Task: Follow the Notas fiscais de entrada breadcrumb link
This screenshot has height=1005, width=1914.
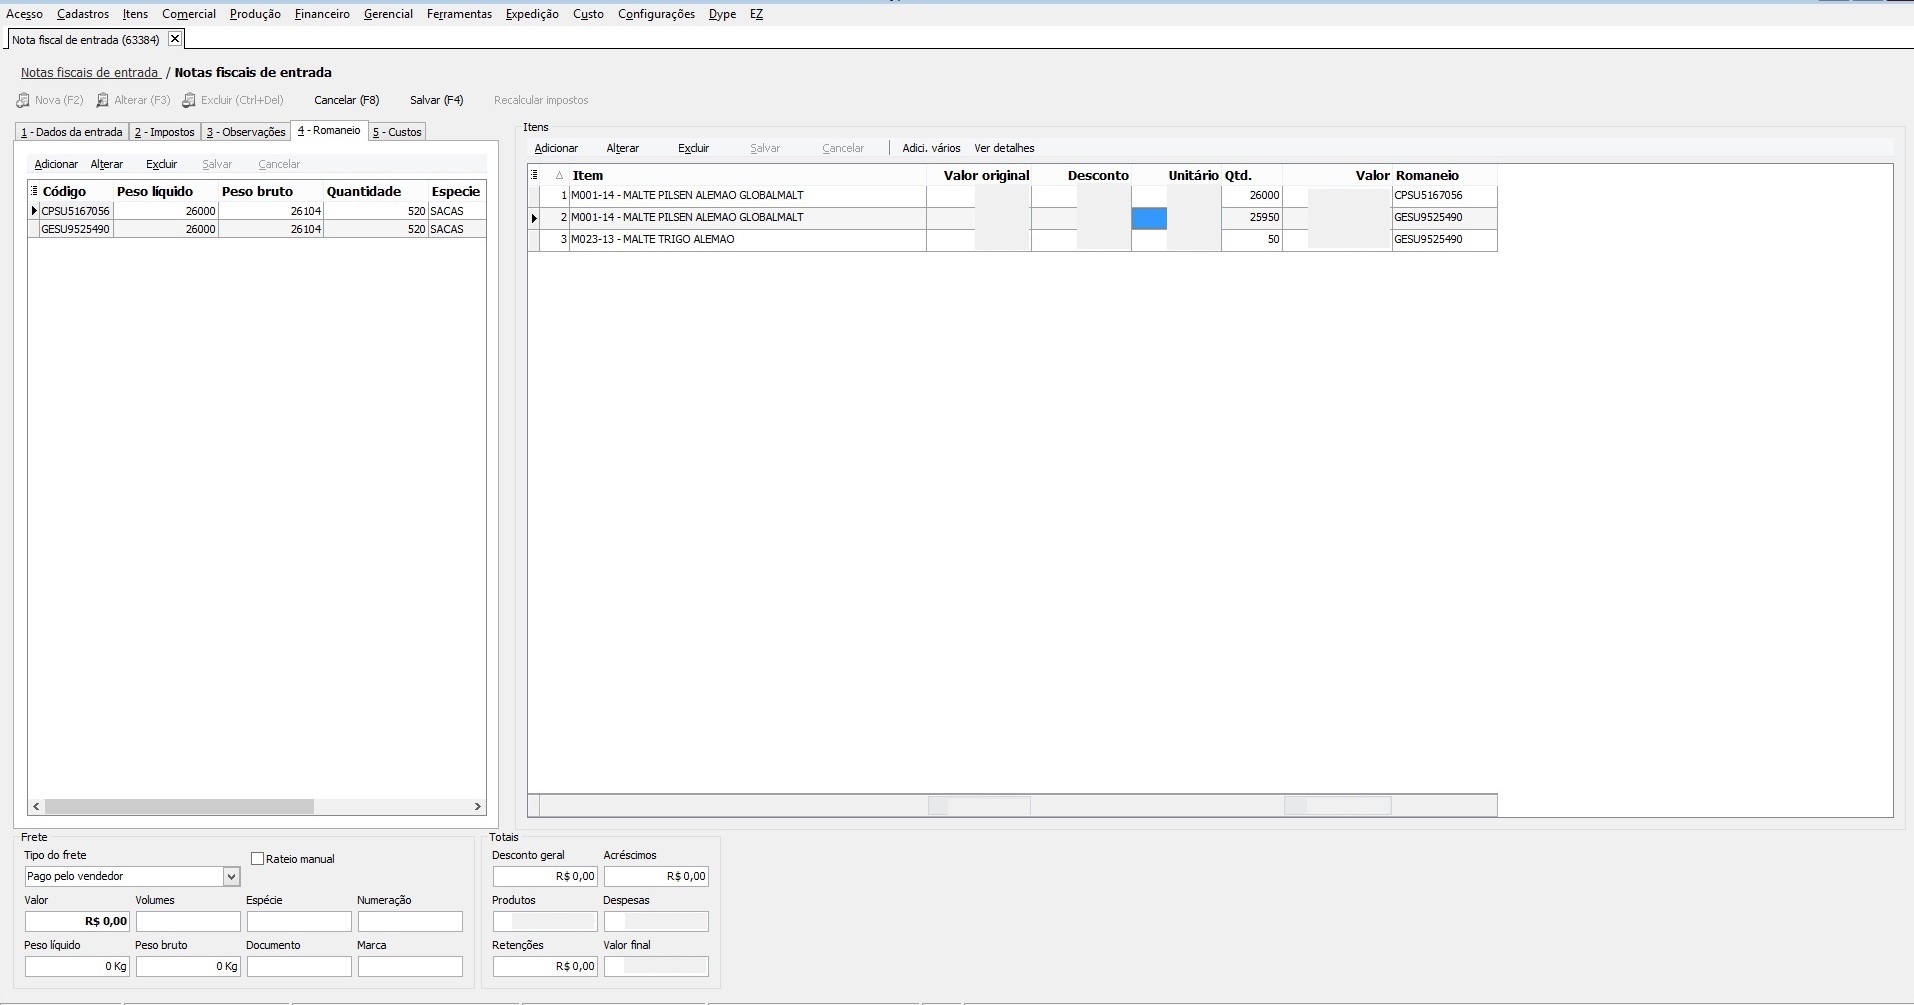Action: (x=90, y=72)
